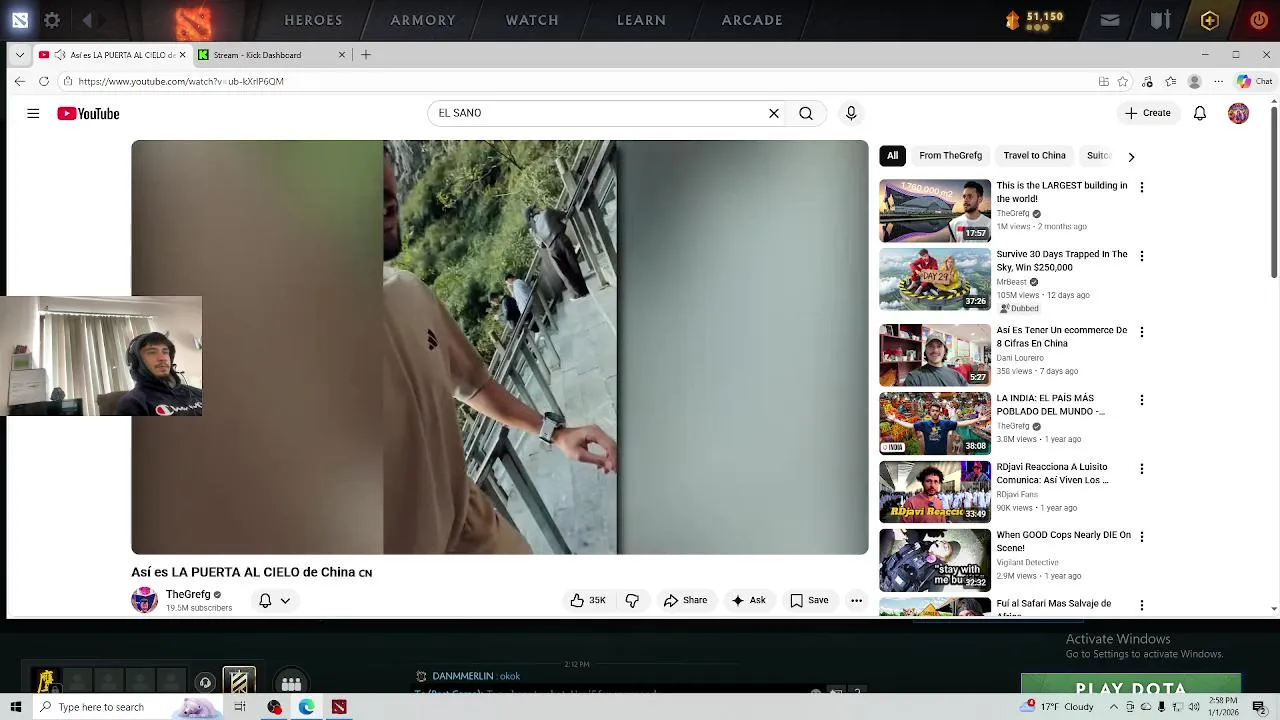1280x720 pixels.
Task: Open the Create button in YouTube header
Action: tap(1147, 113)
